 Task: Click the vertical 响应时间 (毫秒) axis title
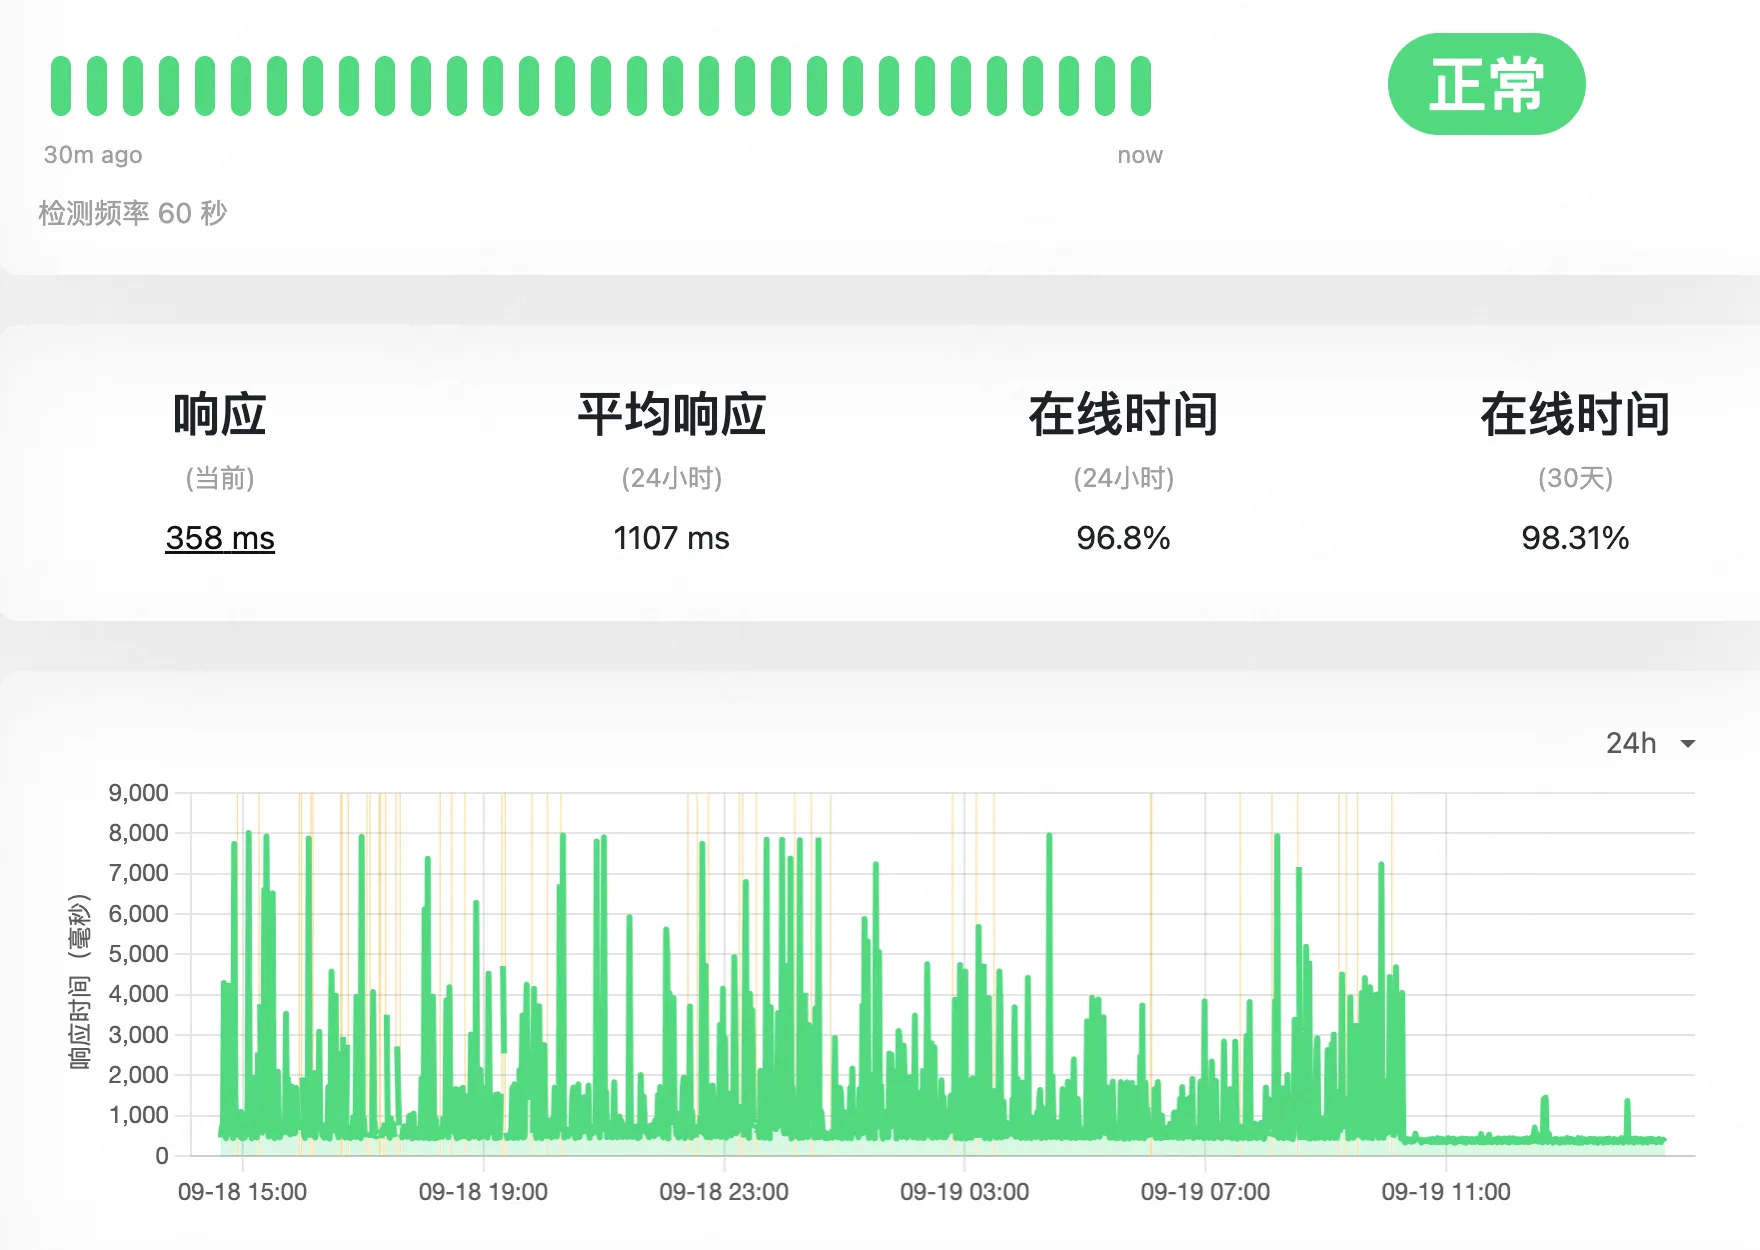80,982
